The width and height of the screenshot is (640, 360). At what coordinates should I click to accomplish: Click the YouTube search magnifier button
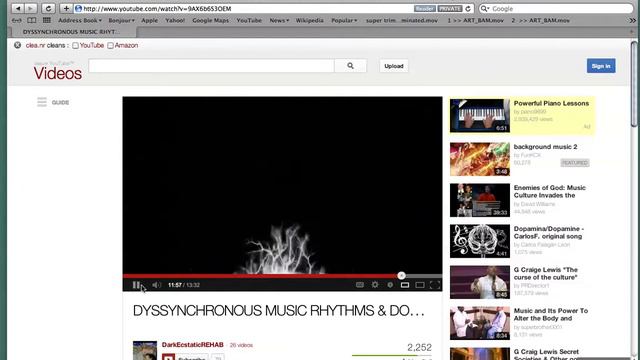tap(350, 66)
